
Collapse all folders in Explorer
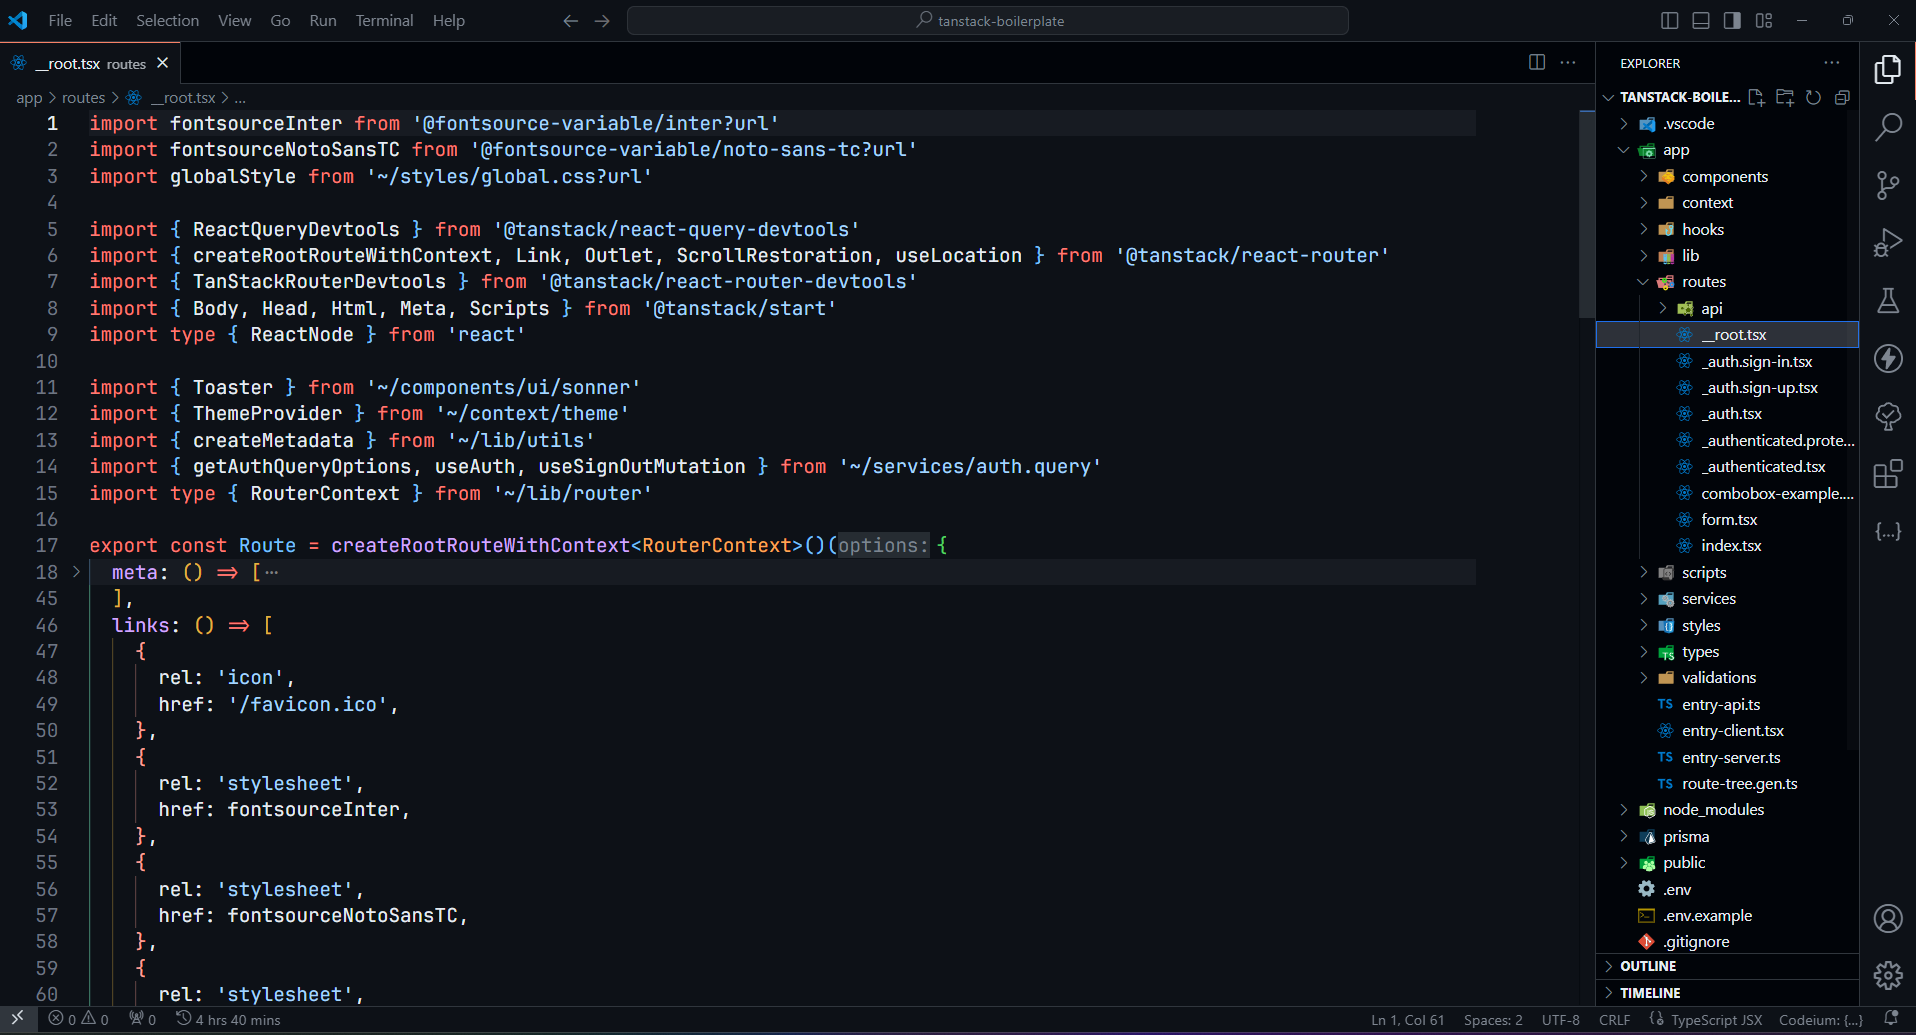[x=1842, y=97]
